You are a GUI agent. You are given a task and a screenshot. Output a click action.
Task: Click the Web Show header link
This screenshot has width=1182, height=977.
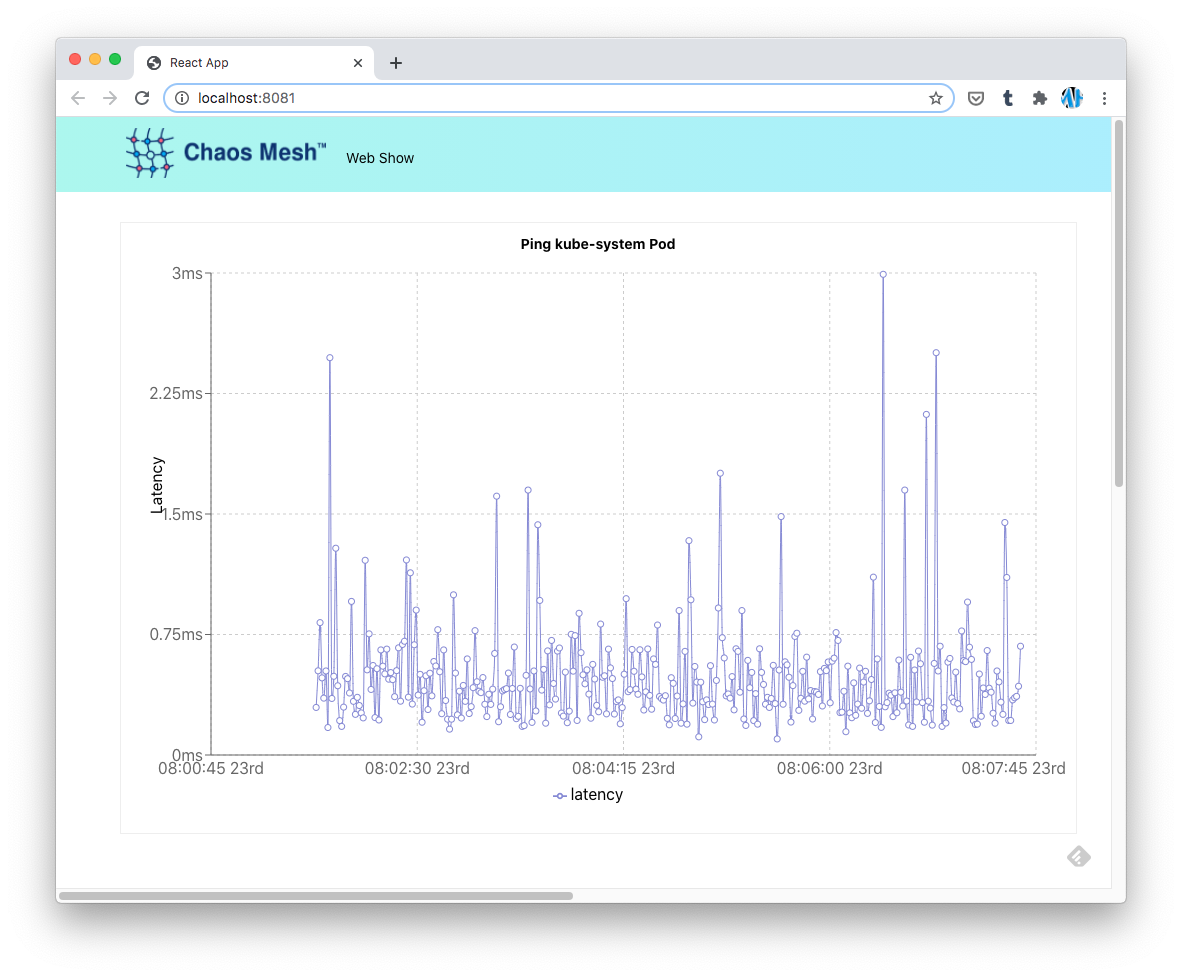pyautogui.click(x=380, y=158)
